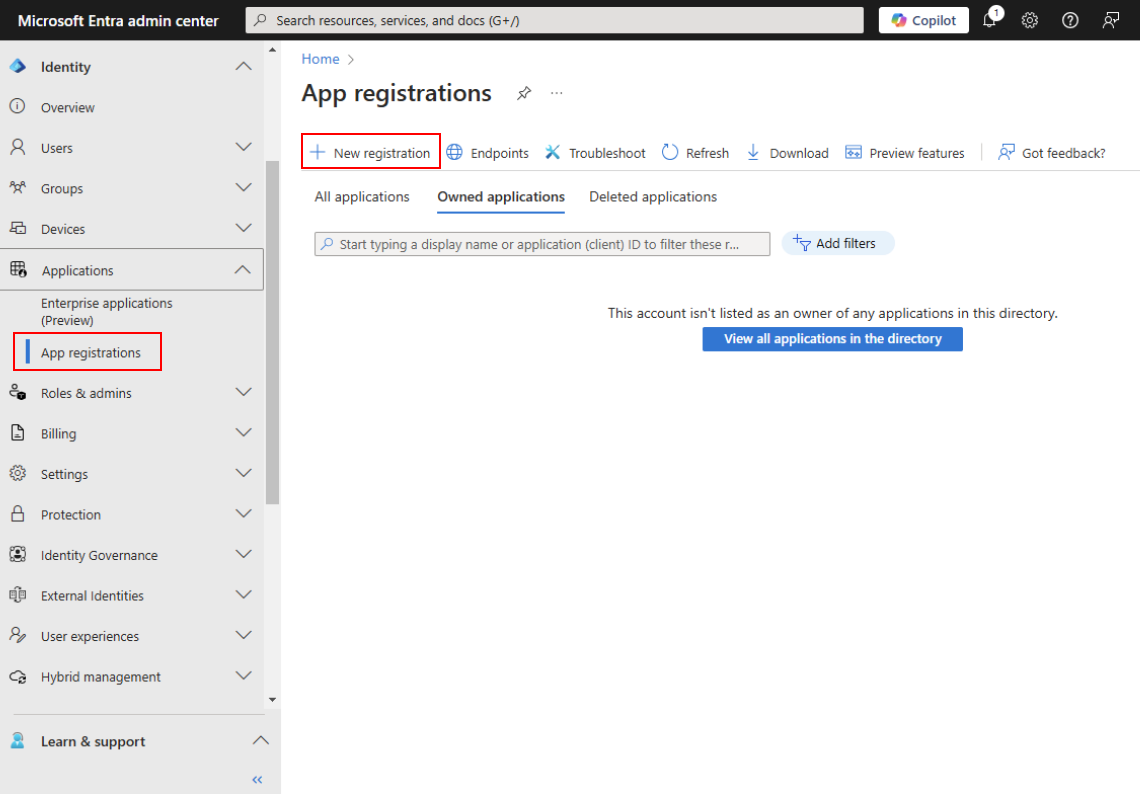Pin the App registrations page
Image resolution: width=1140 pixels, height=794 pixels.
523,93
